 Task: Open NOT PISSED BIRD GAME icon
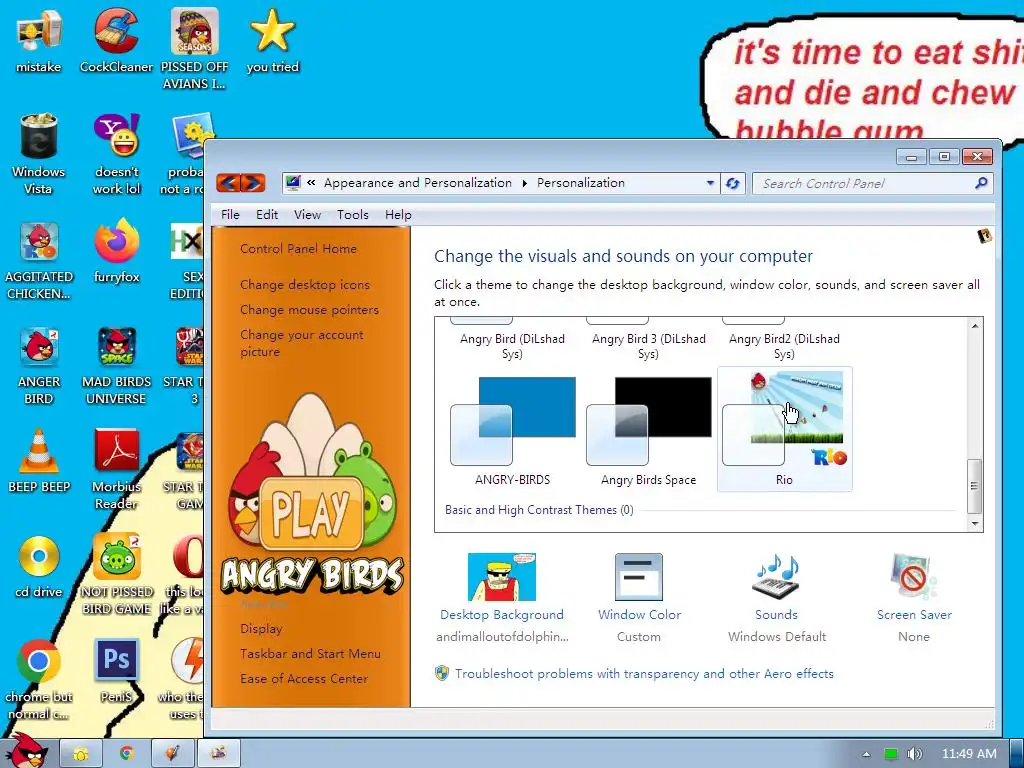click(x=116, y=575)
